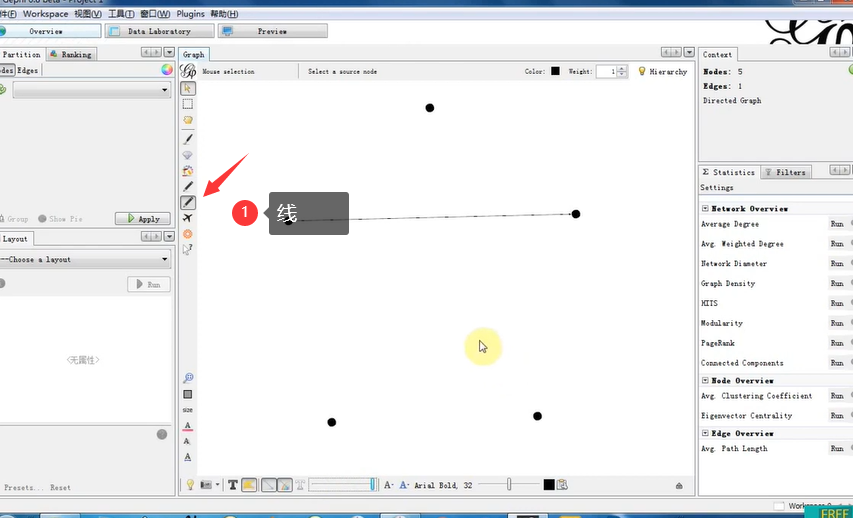Screen dimensions: 853x518
Task: Open the Ranking tab
Action: coord(71,54)
